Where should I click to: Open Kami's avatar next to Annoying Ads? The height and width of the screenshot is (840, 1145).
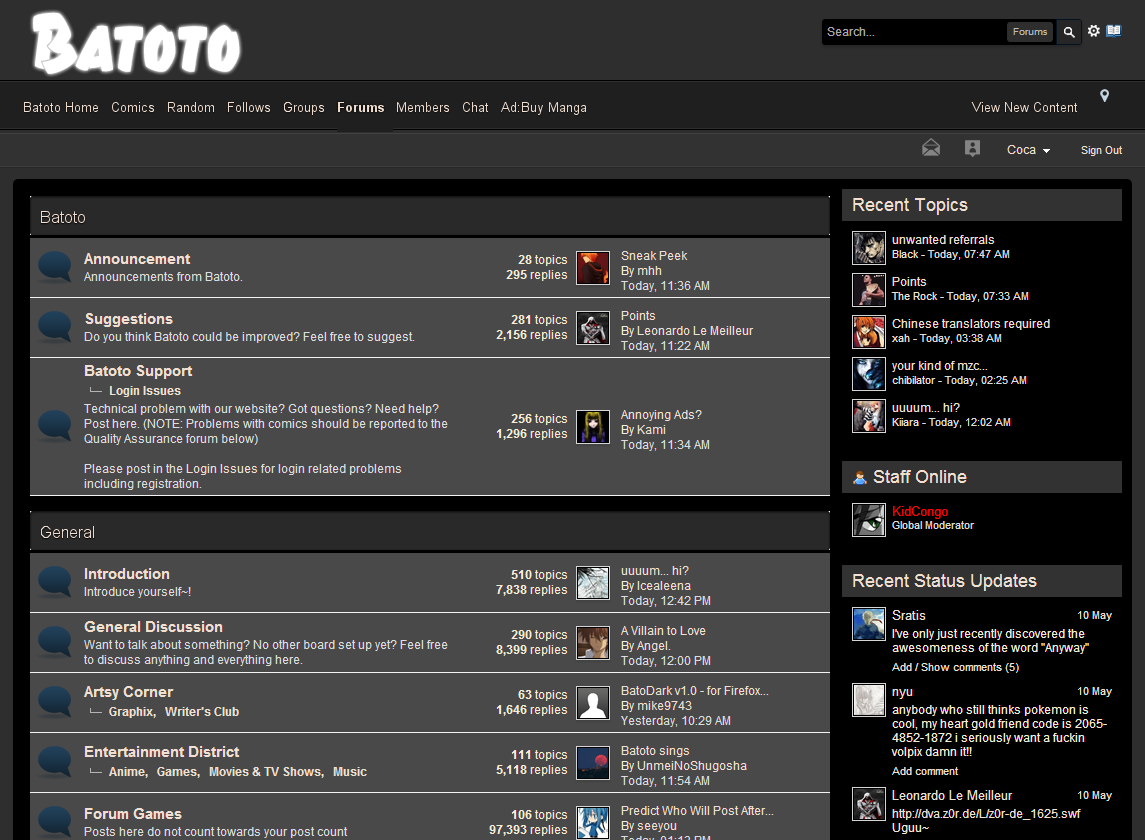click(x=593, y=427)
